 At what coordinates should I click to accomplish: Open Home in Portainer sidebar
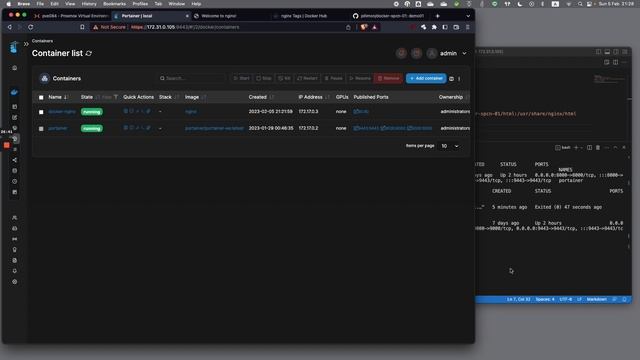click(15, 68)
